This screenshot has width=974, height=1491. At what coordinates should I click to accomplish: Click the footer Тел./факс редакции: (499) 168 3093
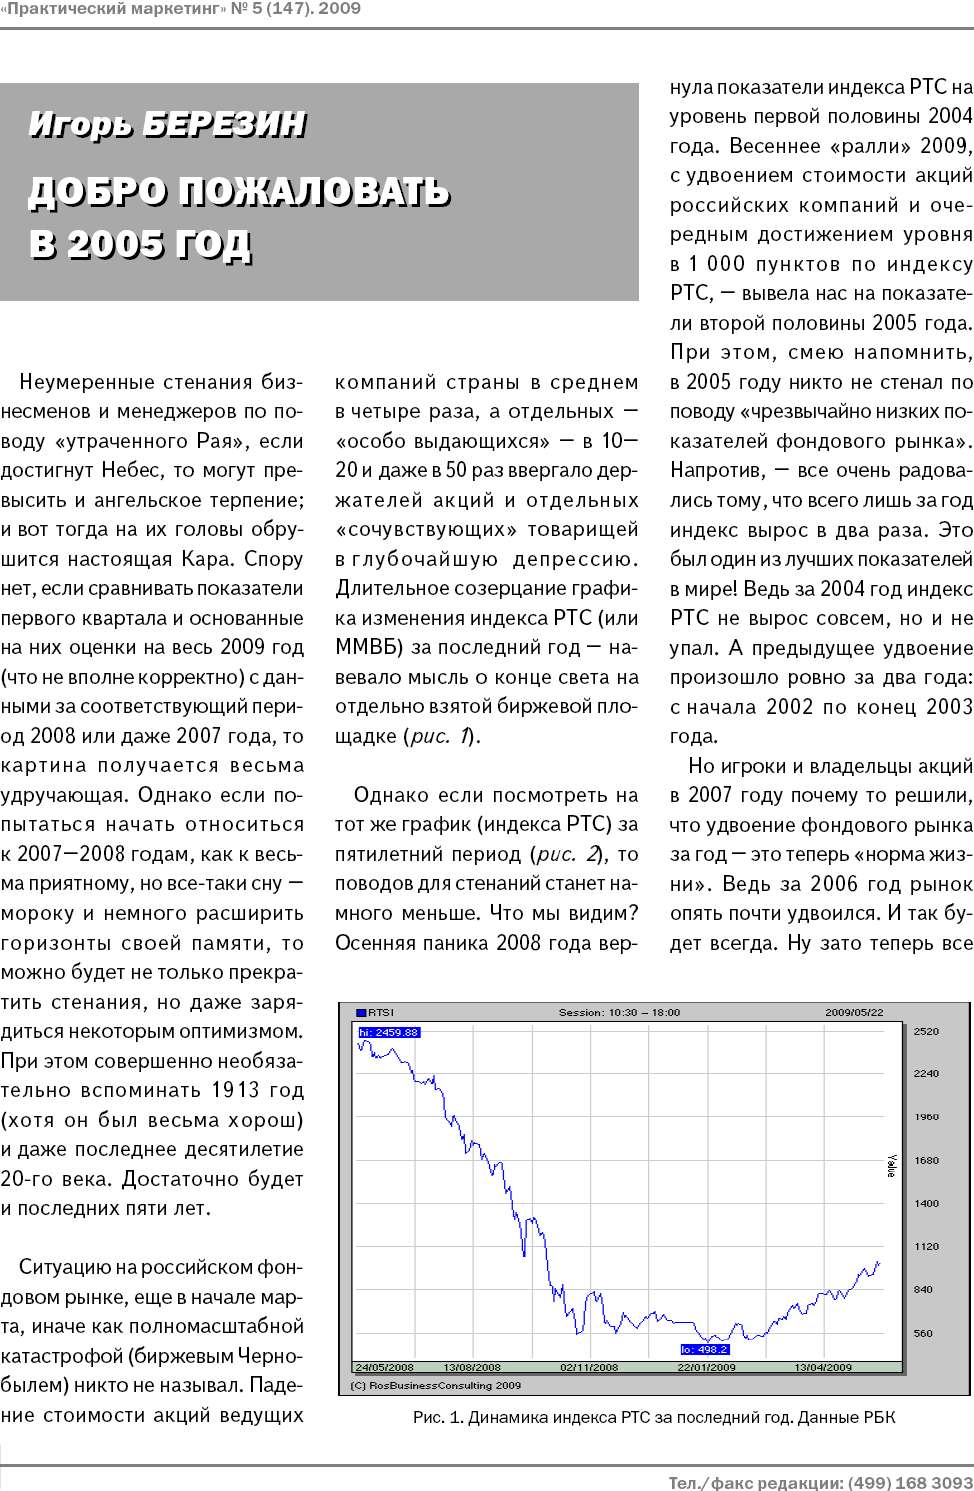pos(820,1482)
